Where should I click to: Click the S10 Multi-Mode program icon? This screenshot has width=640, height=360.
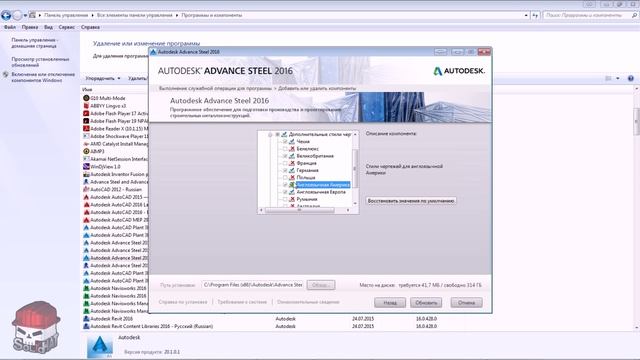point(86,98)
